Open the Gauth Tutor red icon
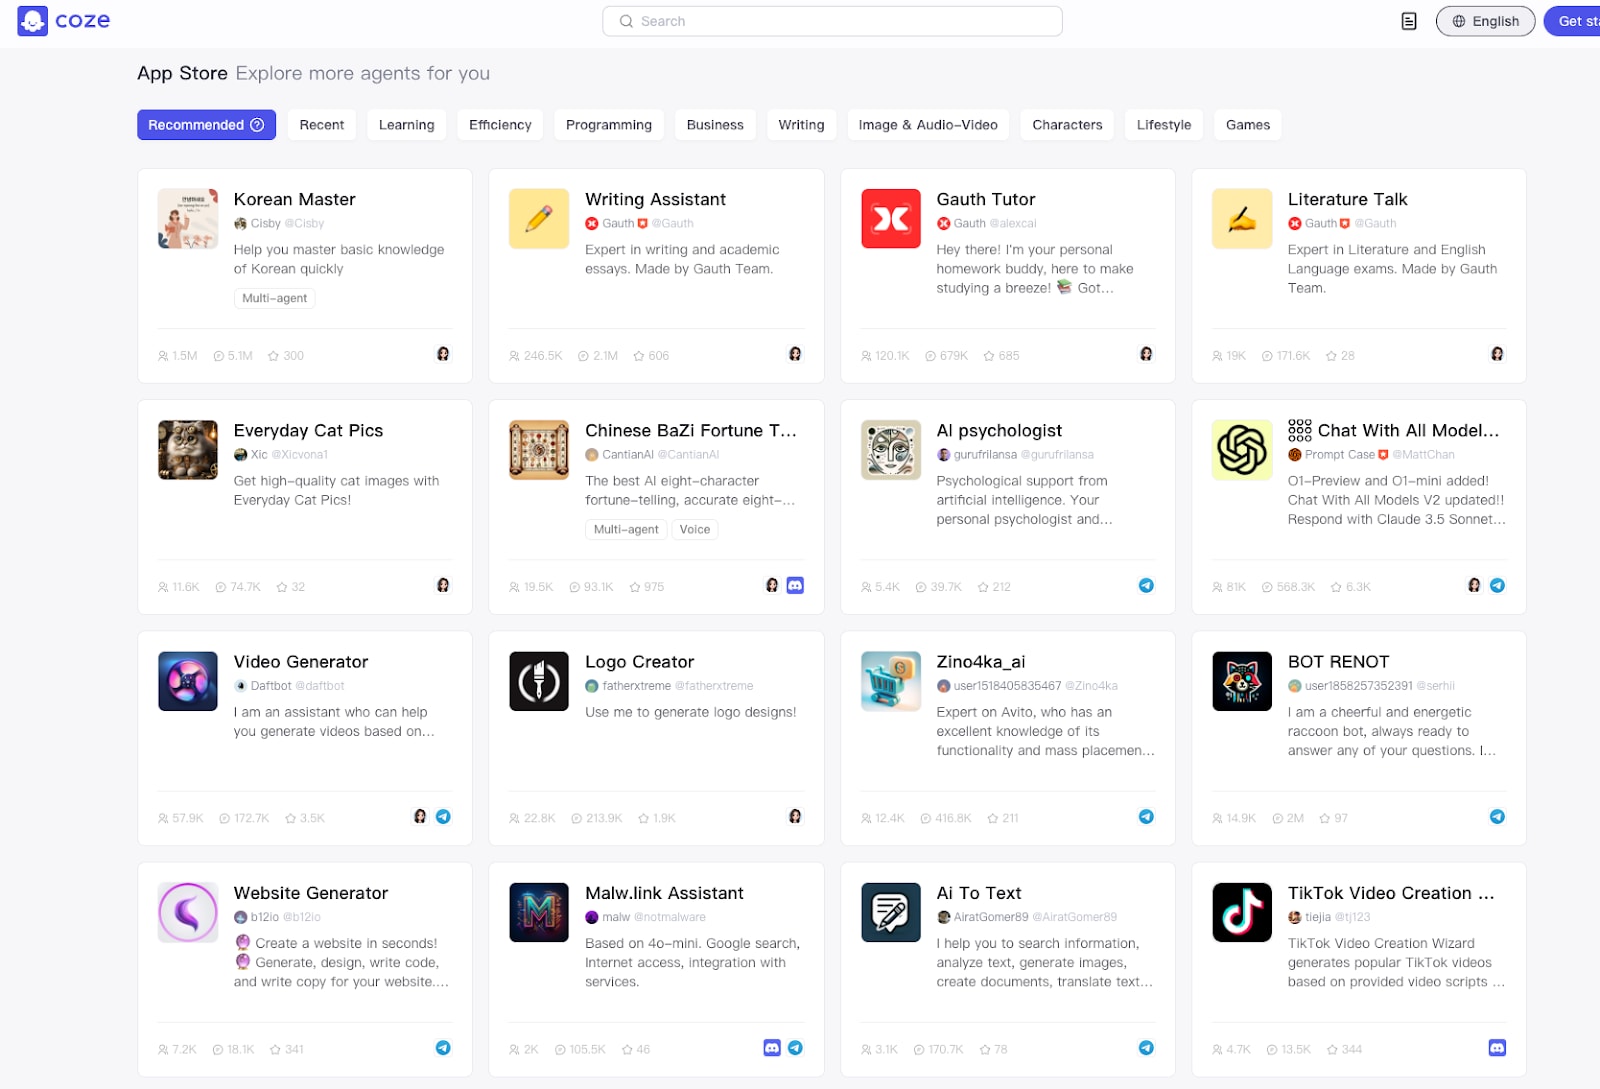The width and height of the screenshot is (1600, 1089). tap(890, 218)
